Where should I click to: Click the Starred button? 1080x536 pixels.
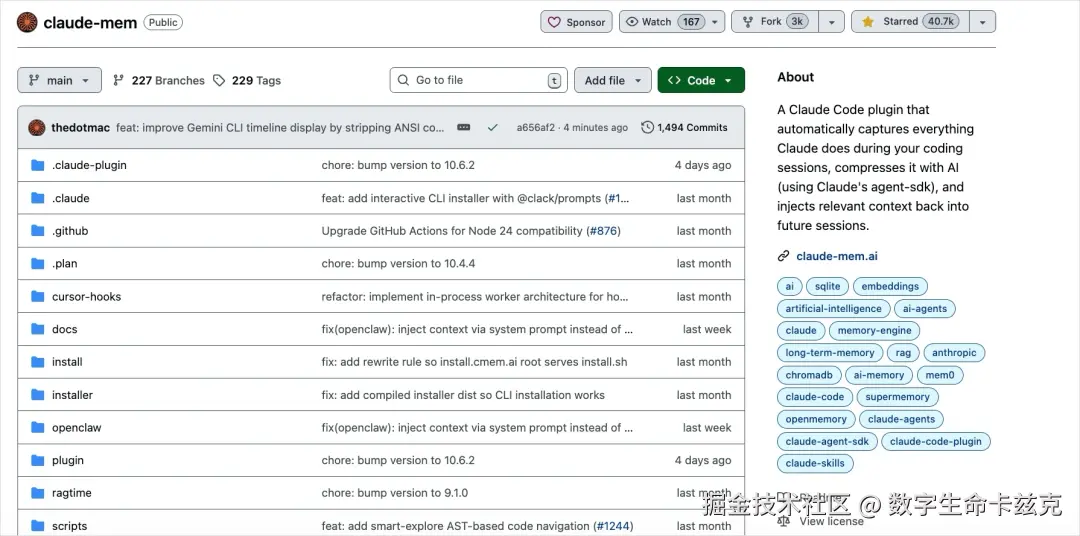(x=911, y=22)
